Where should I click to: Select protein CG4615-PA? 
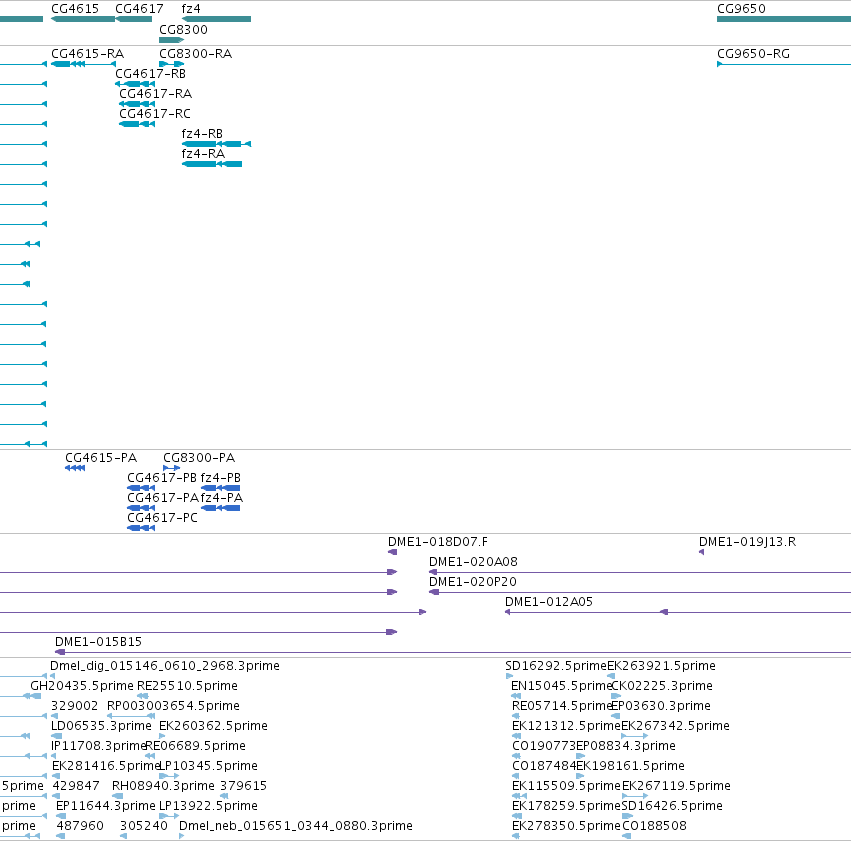101,458
